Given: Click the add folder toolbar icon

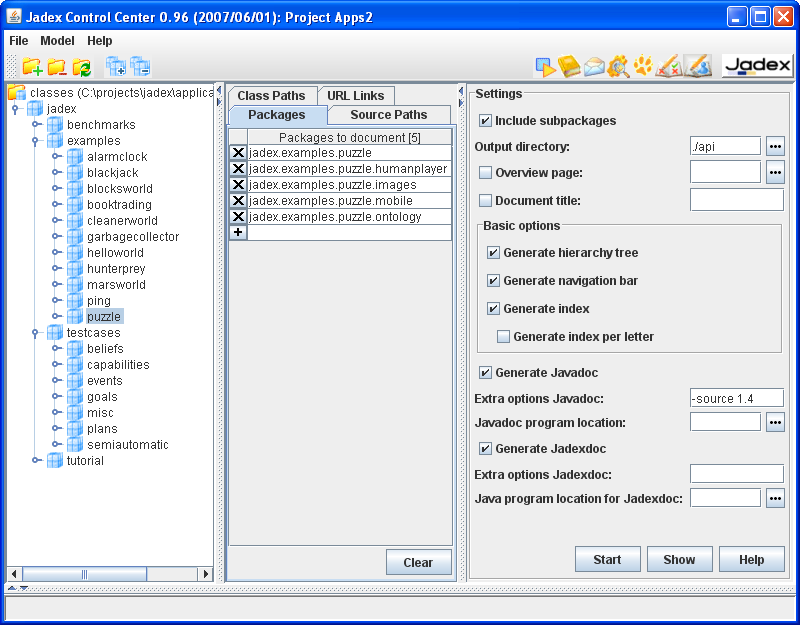Looking at the screenshot, I should point(32,66).
